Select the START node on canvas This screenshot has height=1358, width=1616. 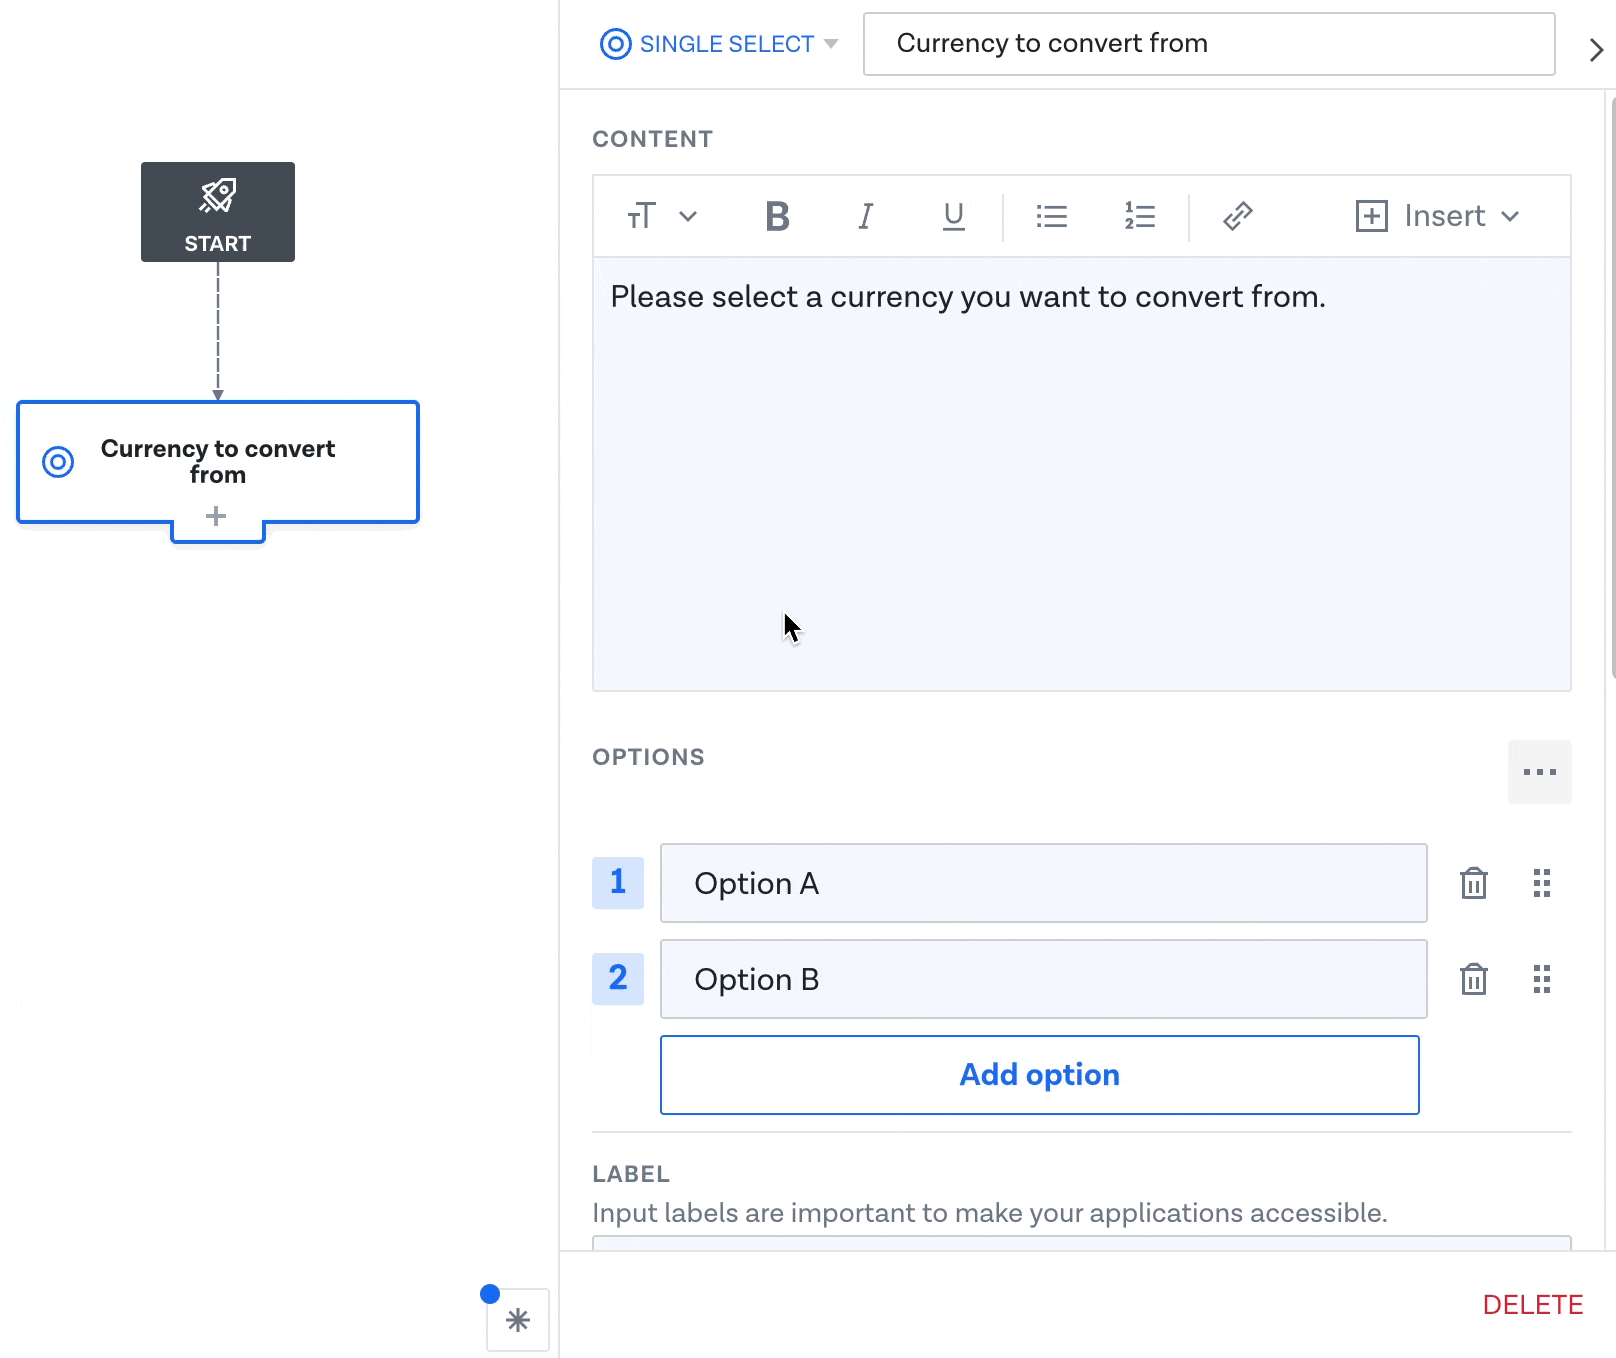pos(218,212)
